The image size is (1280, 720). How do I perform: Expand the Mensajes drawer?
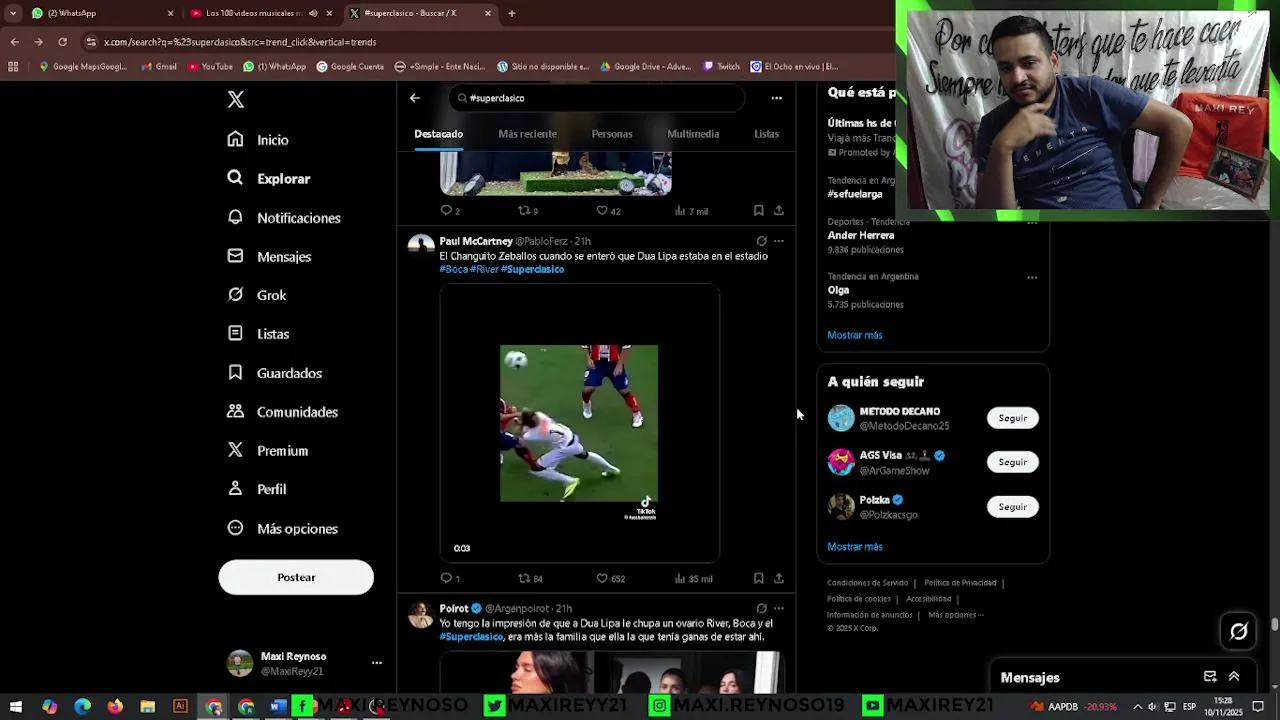click(x=1234, y=677)
